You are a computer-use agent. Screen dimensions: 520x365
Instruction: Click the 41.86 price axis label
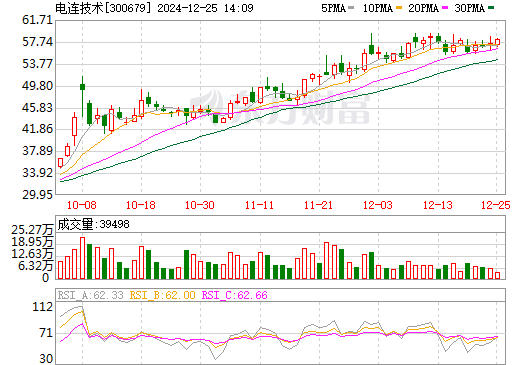click(38, 129)
